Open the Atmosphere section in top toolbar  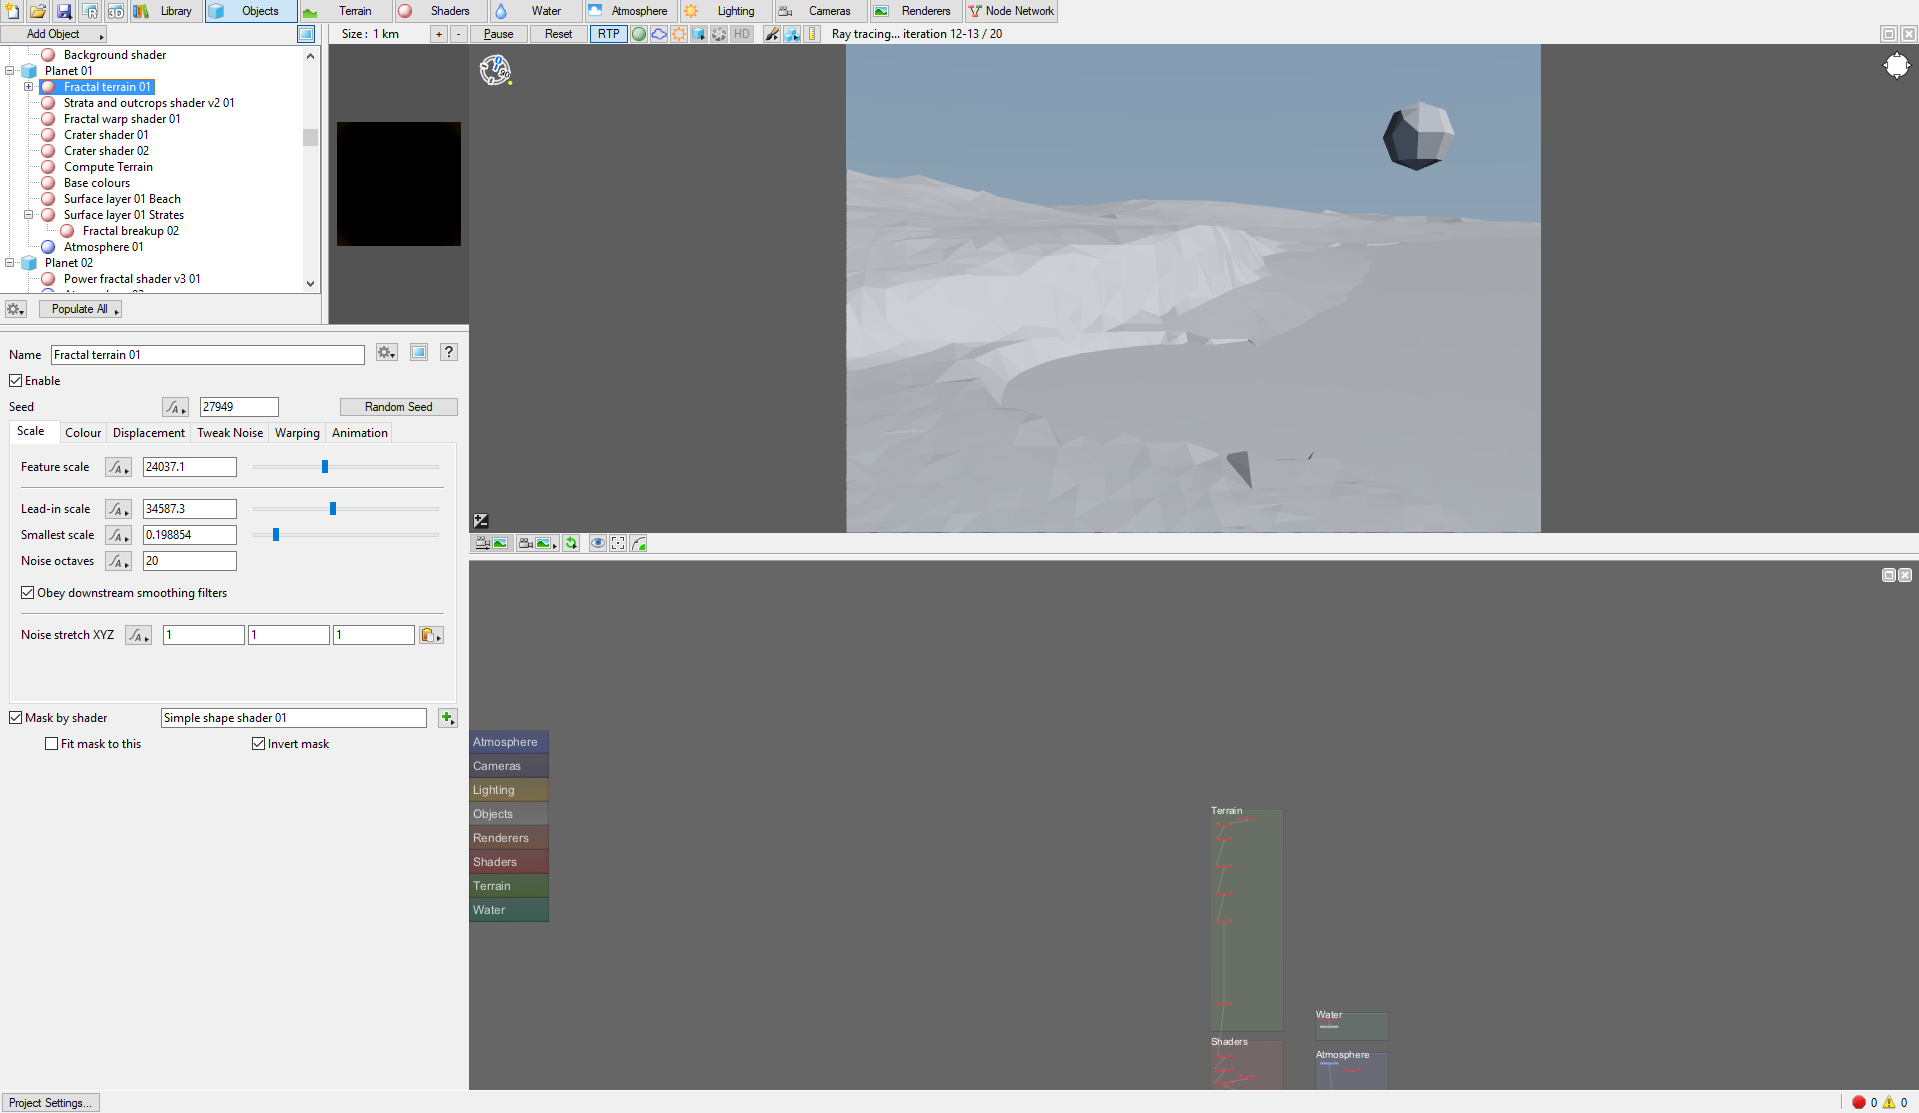[x=629, y=11]
